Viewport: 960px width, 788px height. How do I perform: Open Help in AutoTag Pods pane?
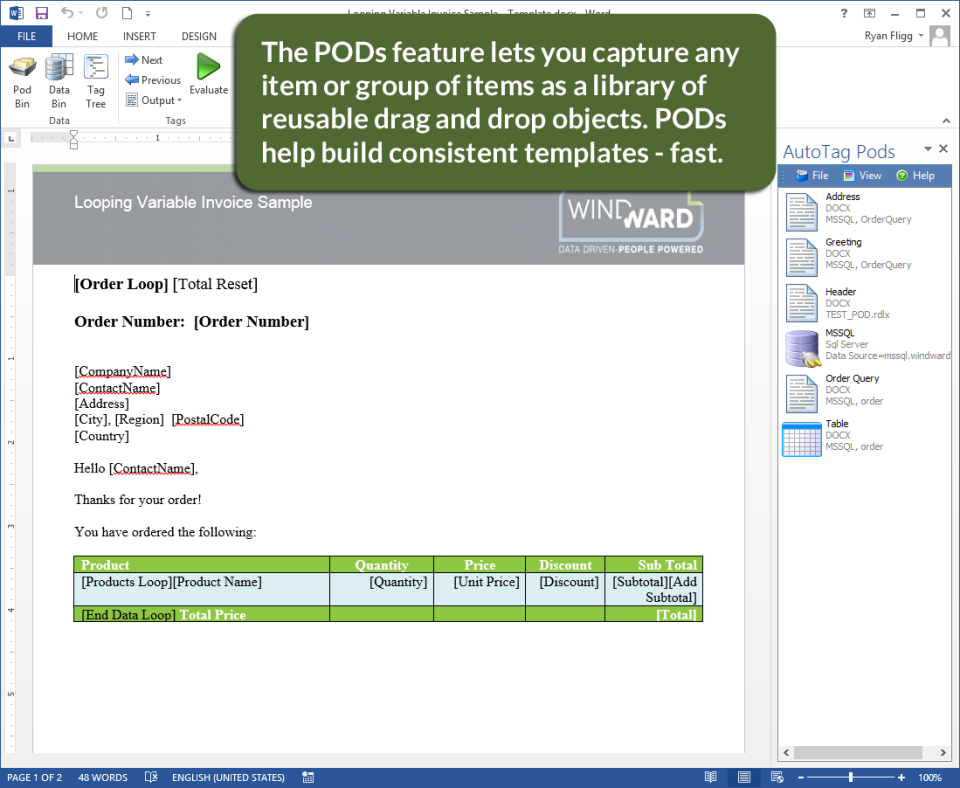915,176
